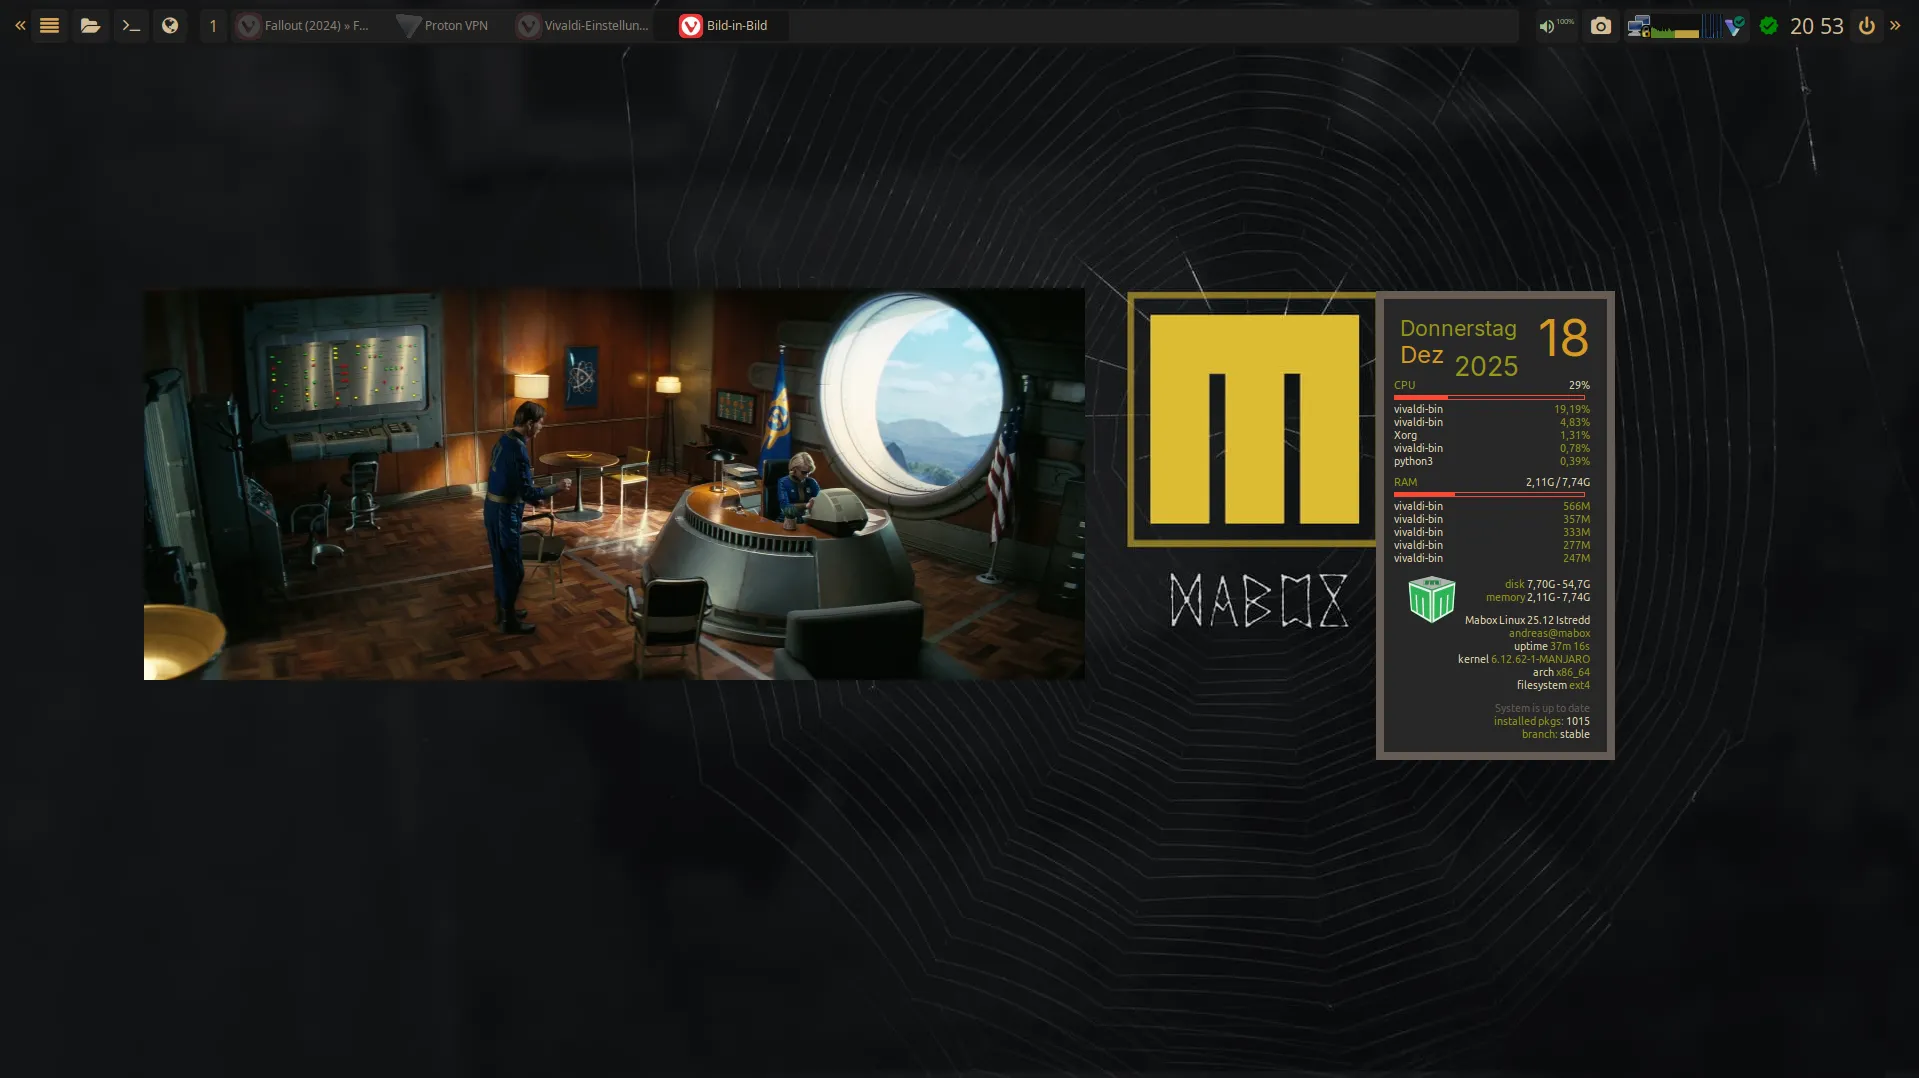Click the 20 53 panel clock
Screen dimensions: 1919x1078
[1816, 26]
